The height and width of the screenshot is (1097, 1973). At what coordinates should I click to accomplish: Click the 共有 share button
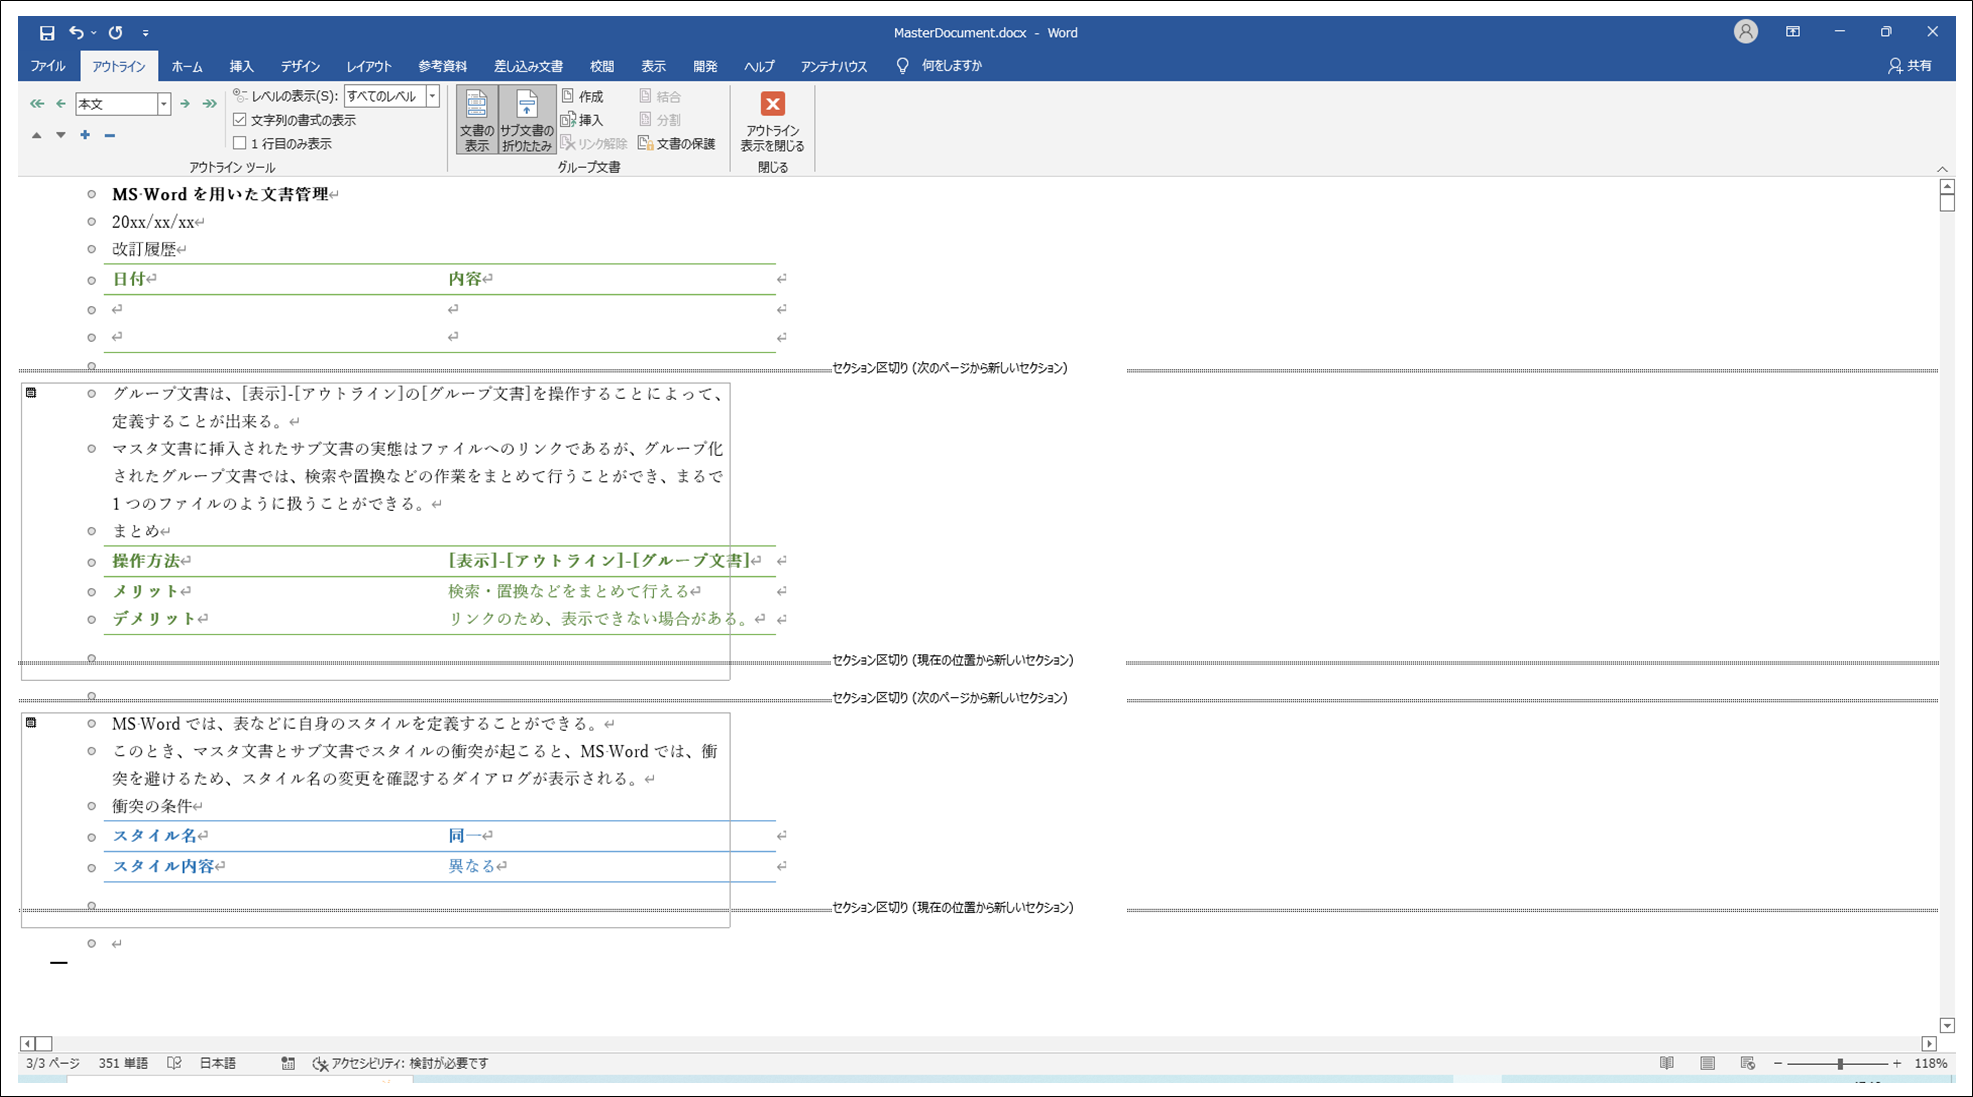click(1910, 66)
